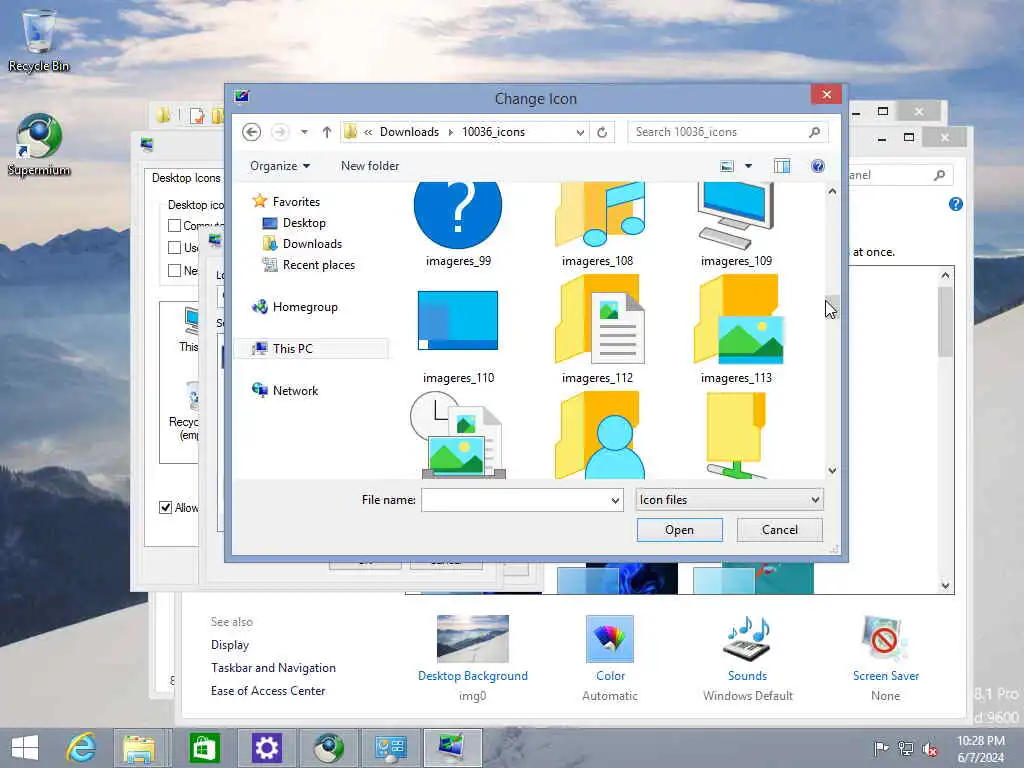
Task: Close the Change Icon dialog
Action: pos(826,95)
